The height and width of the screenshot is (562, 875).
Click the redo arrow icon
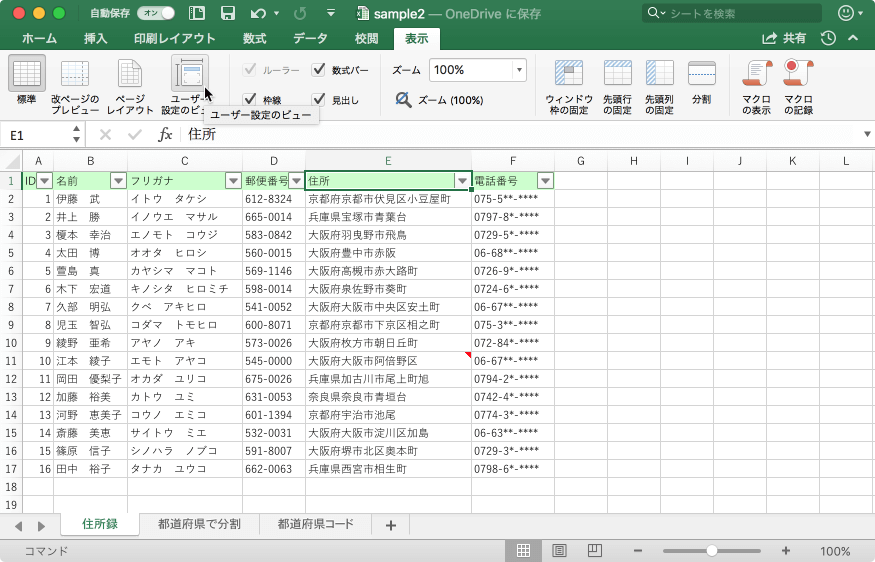pos(300,13)
